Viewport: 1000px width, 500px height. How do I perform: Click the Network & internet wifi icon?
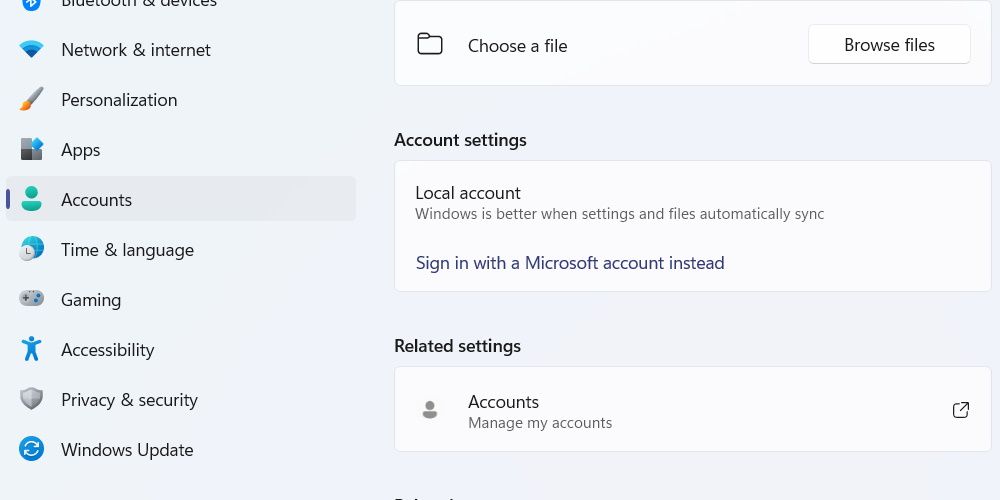(x=32, y=50)
